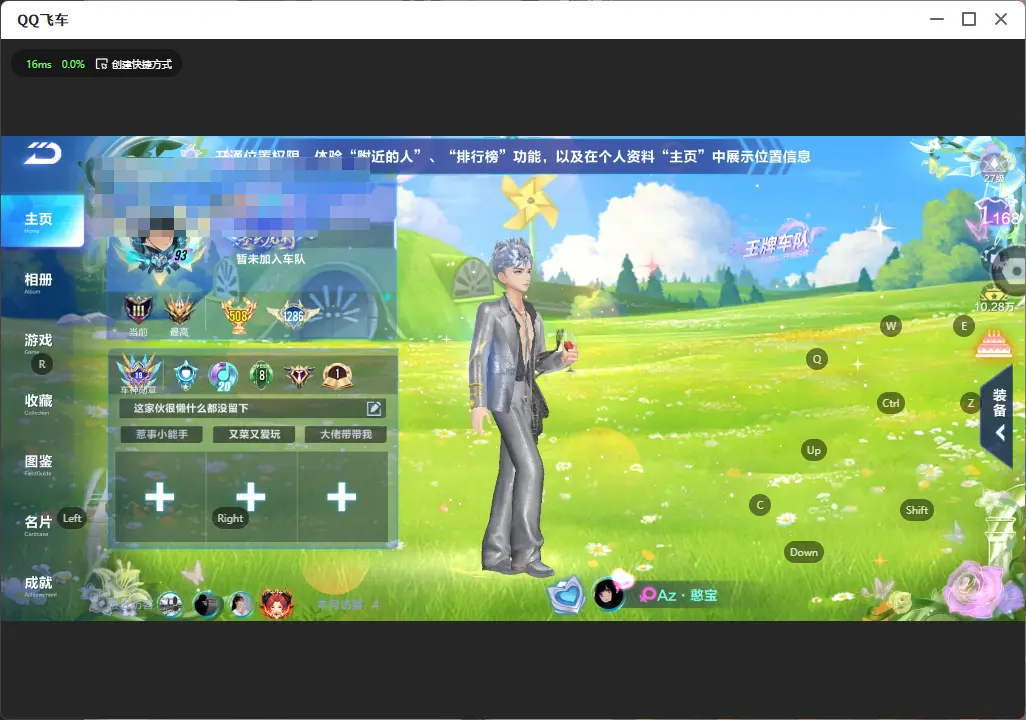
Task: Click the Shift key overlay button
Action: [x=917, y=511]
